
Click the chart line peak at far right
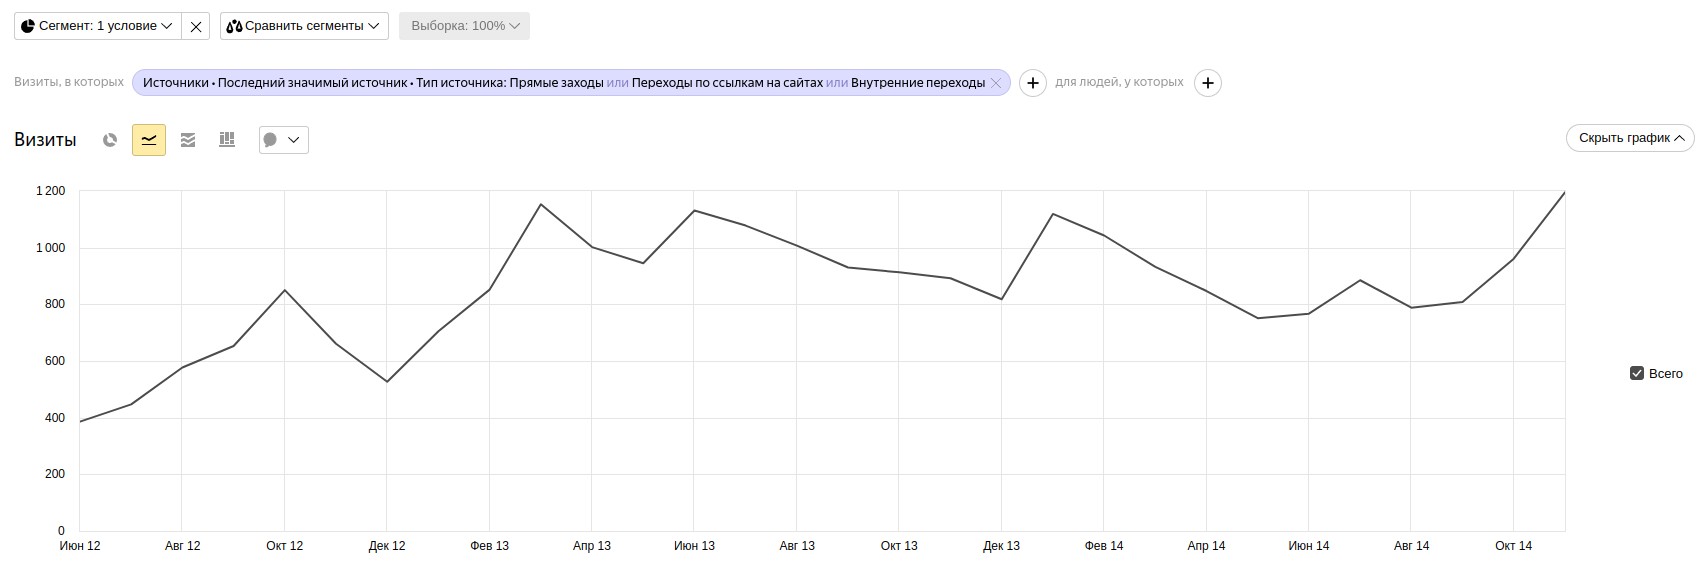click(1563, 193)
